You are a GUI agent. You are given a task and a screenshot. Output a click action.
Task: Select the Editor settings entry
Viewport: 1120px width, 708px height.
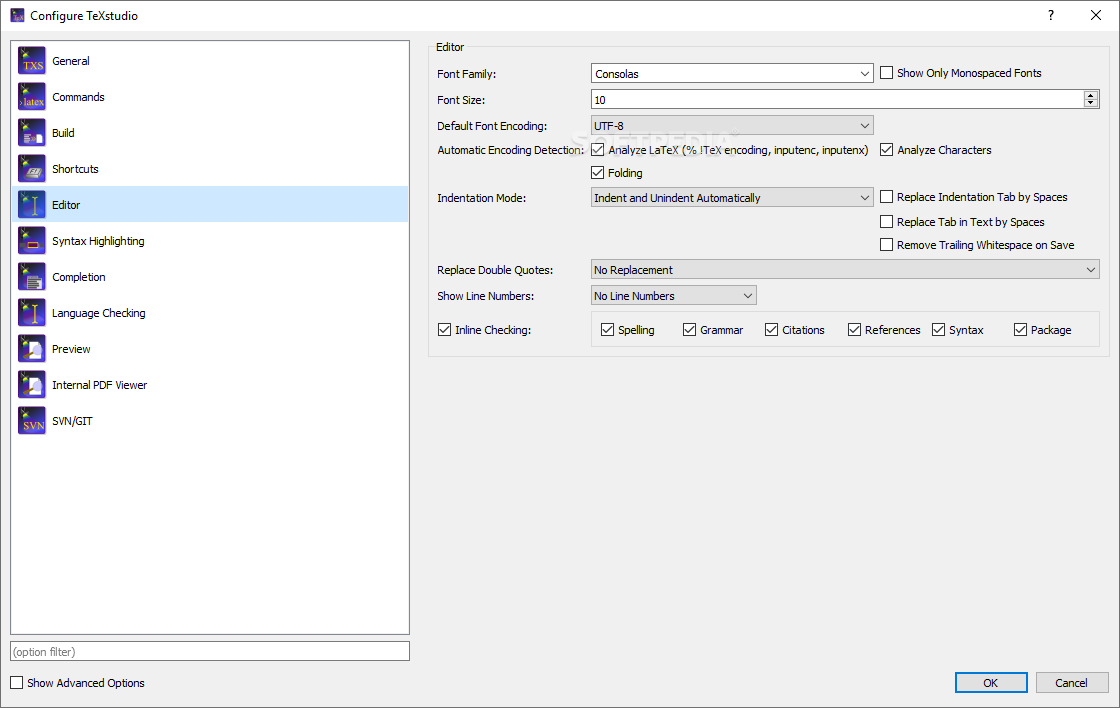210,204
